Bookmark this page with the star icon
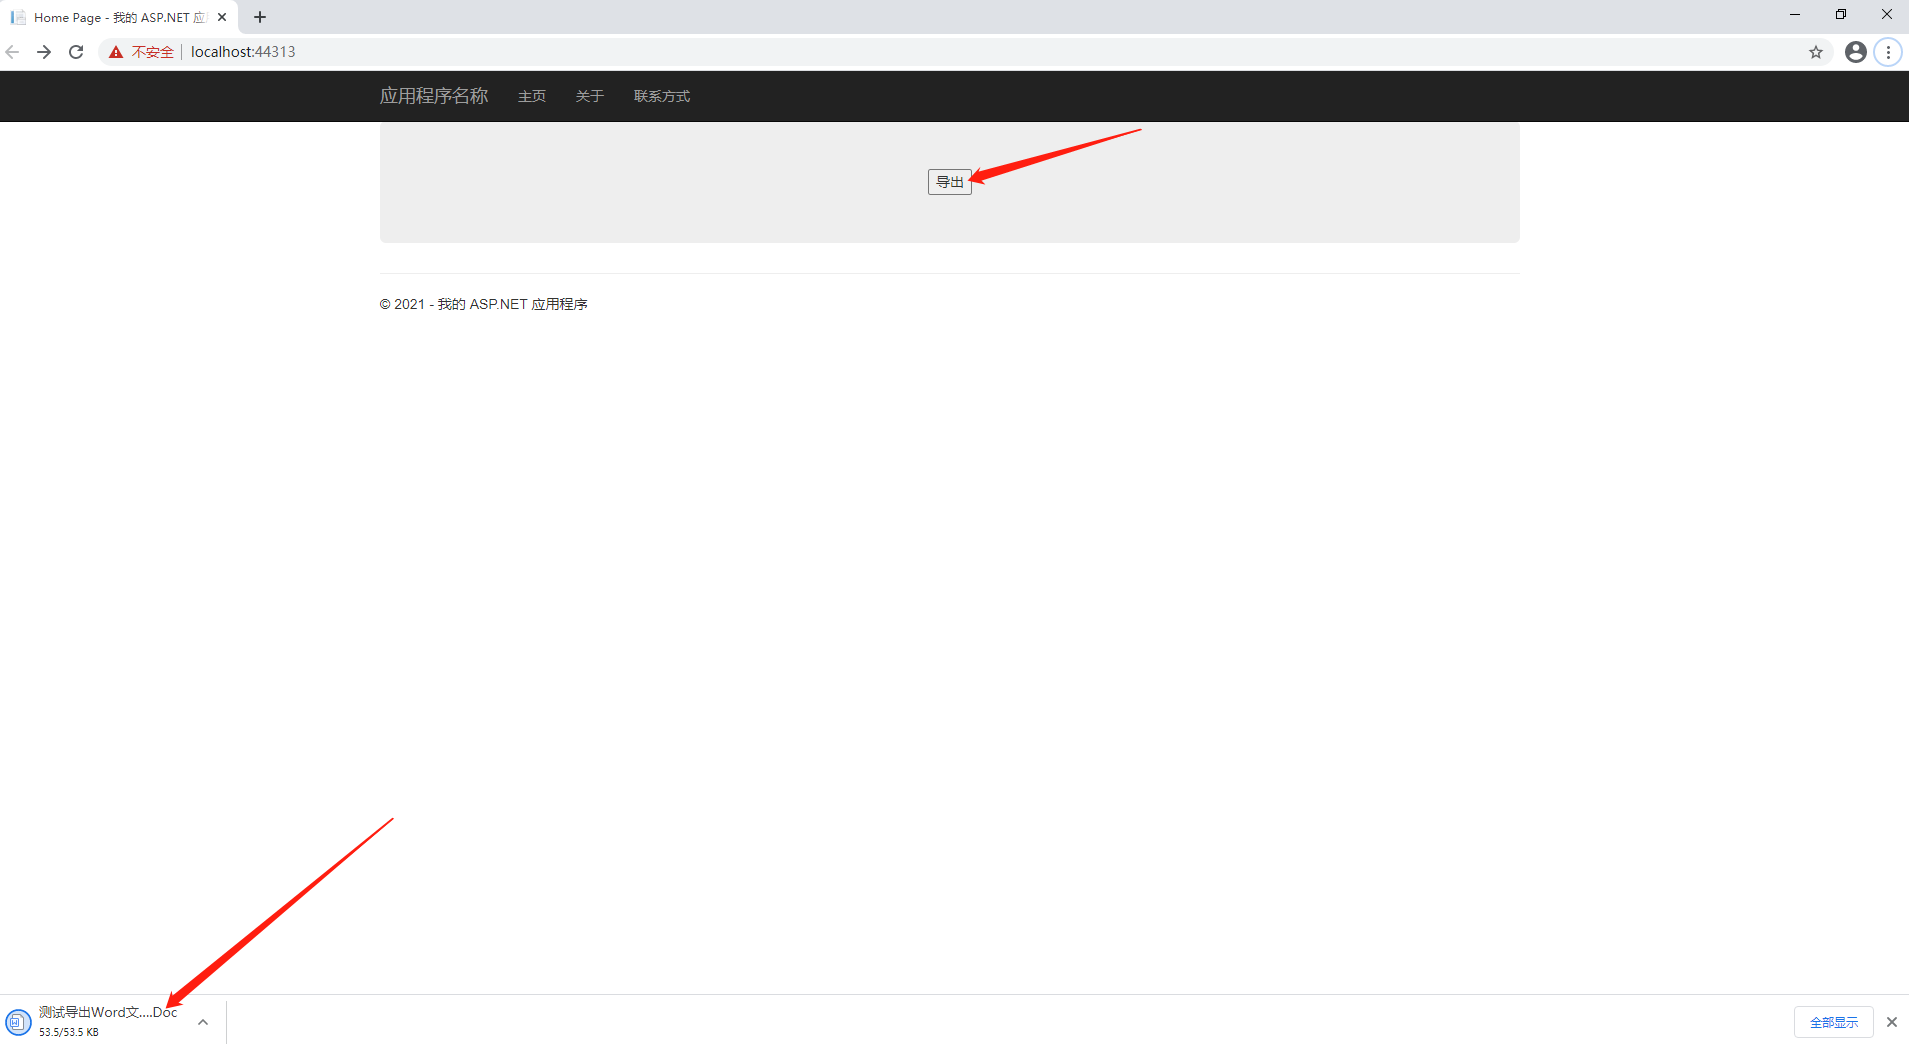This screenshot has width=1909, height=1048. [x=1816, y=52]
